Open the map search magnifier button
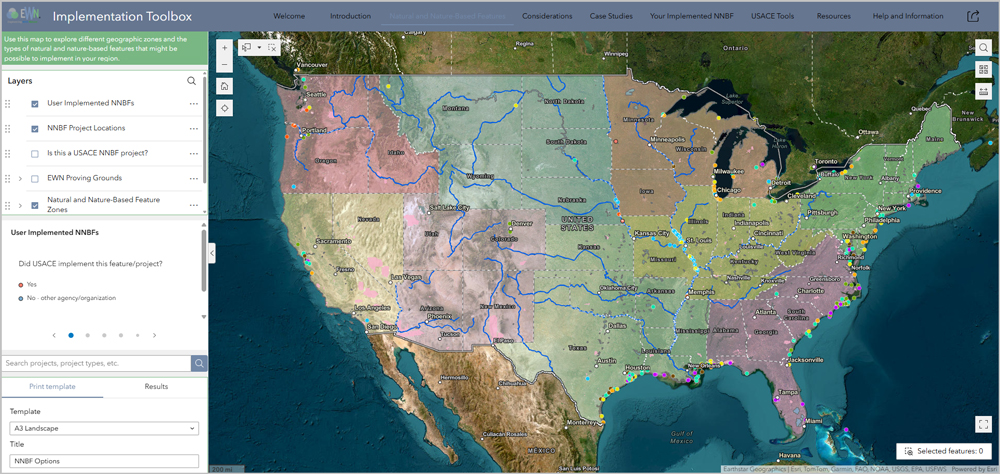Image resolution: width=1000 pixels, height=474 pixels. pos(983,48)
